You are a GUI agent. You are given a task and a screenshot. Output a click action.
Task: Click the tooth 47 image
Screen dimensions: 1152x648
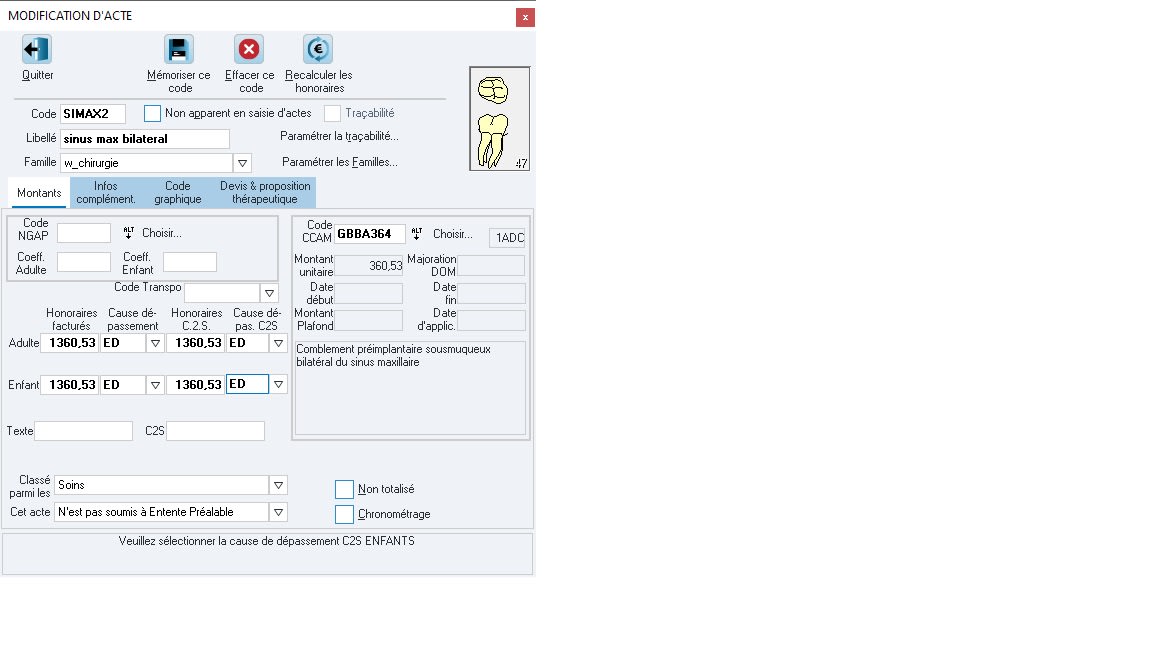499,119
